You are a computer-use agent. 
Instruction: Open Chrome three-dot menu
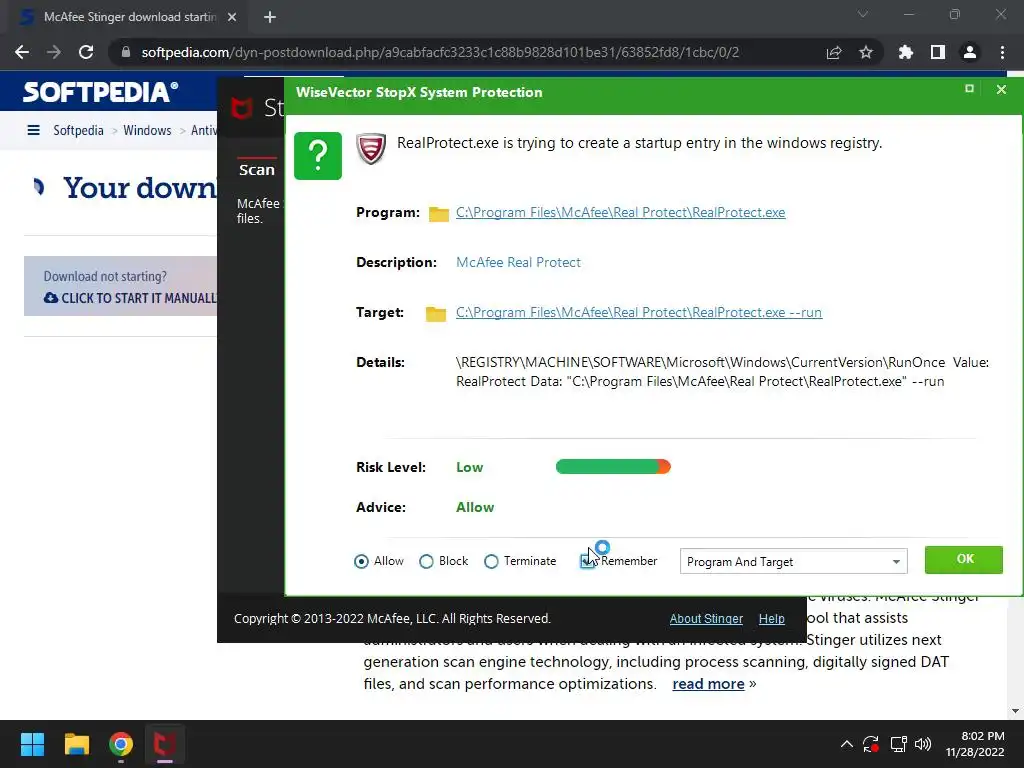[1002, 52]
